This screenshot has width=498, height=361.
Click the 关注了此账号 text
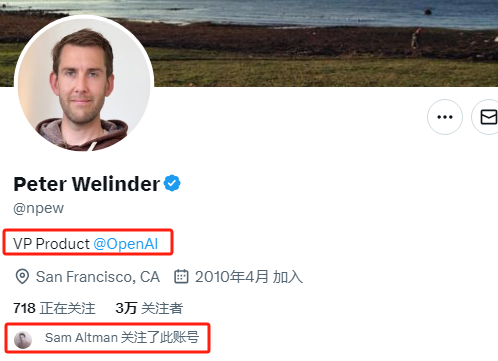[x=160, y=338]
